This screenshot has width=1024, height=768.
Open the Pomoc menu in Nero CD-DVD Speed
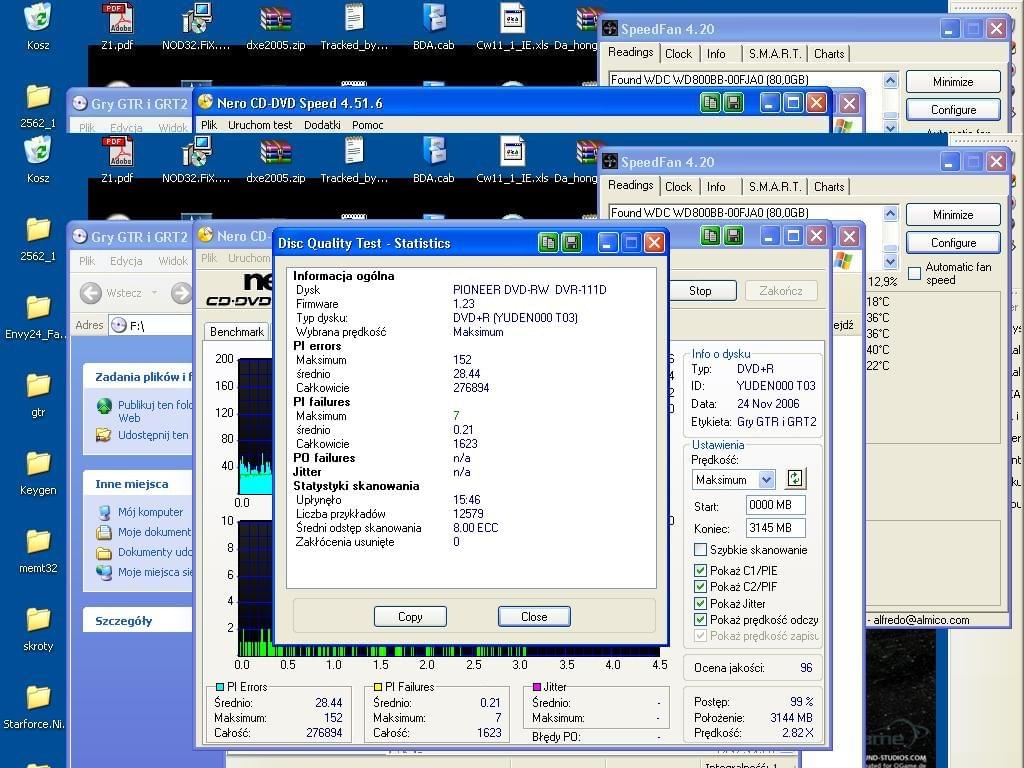368,125
